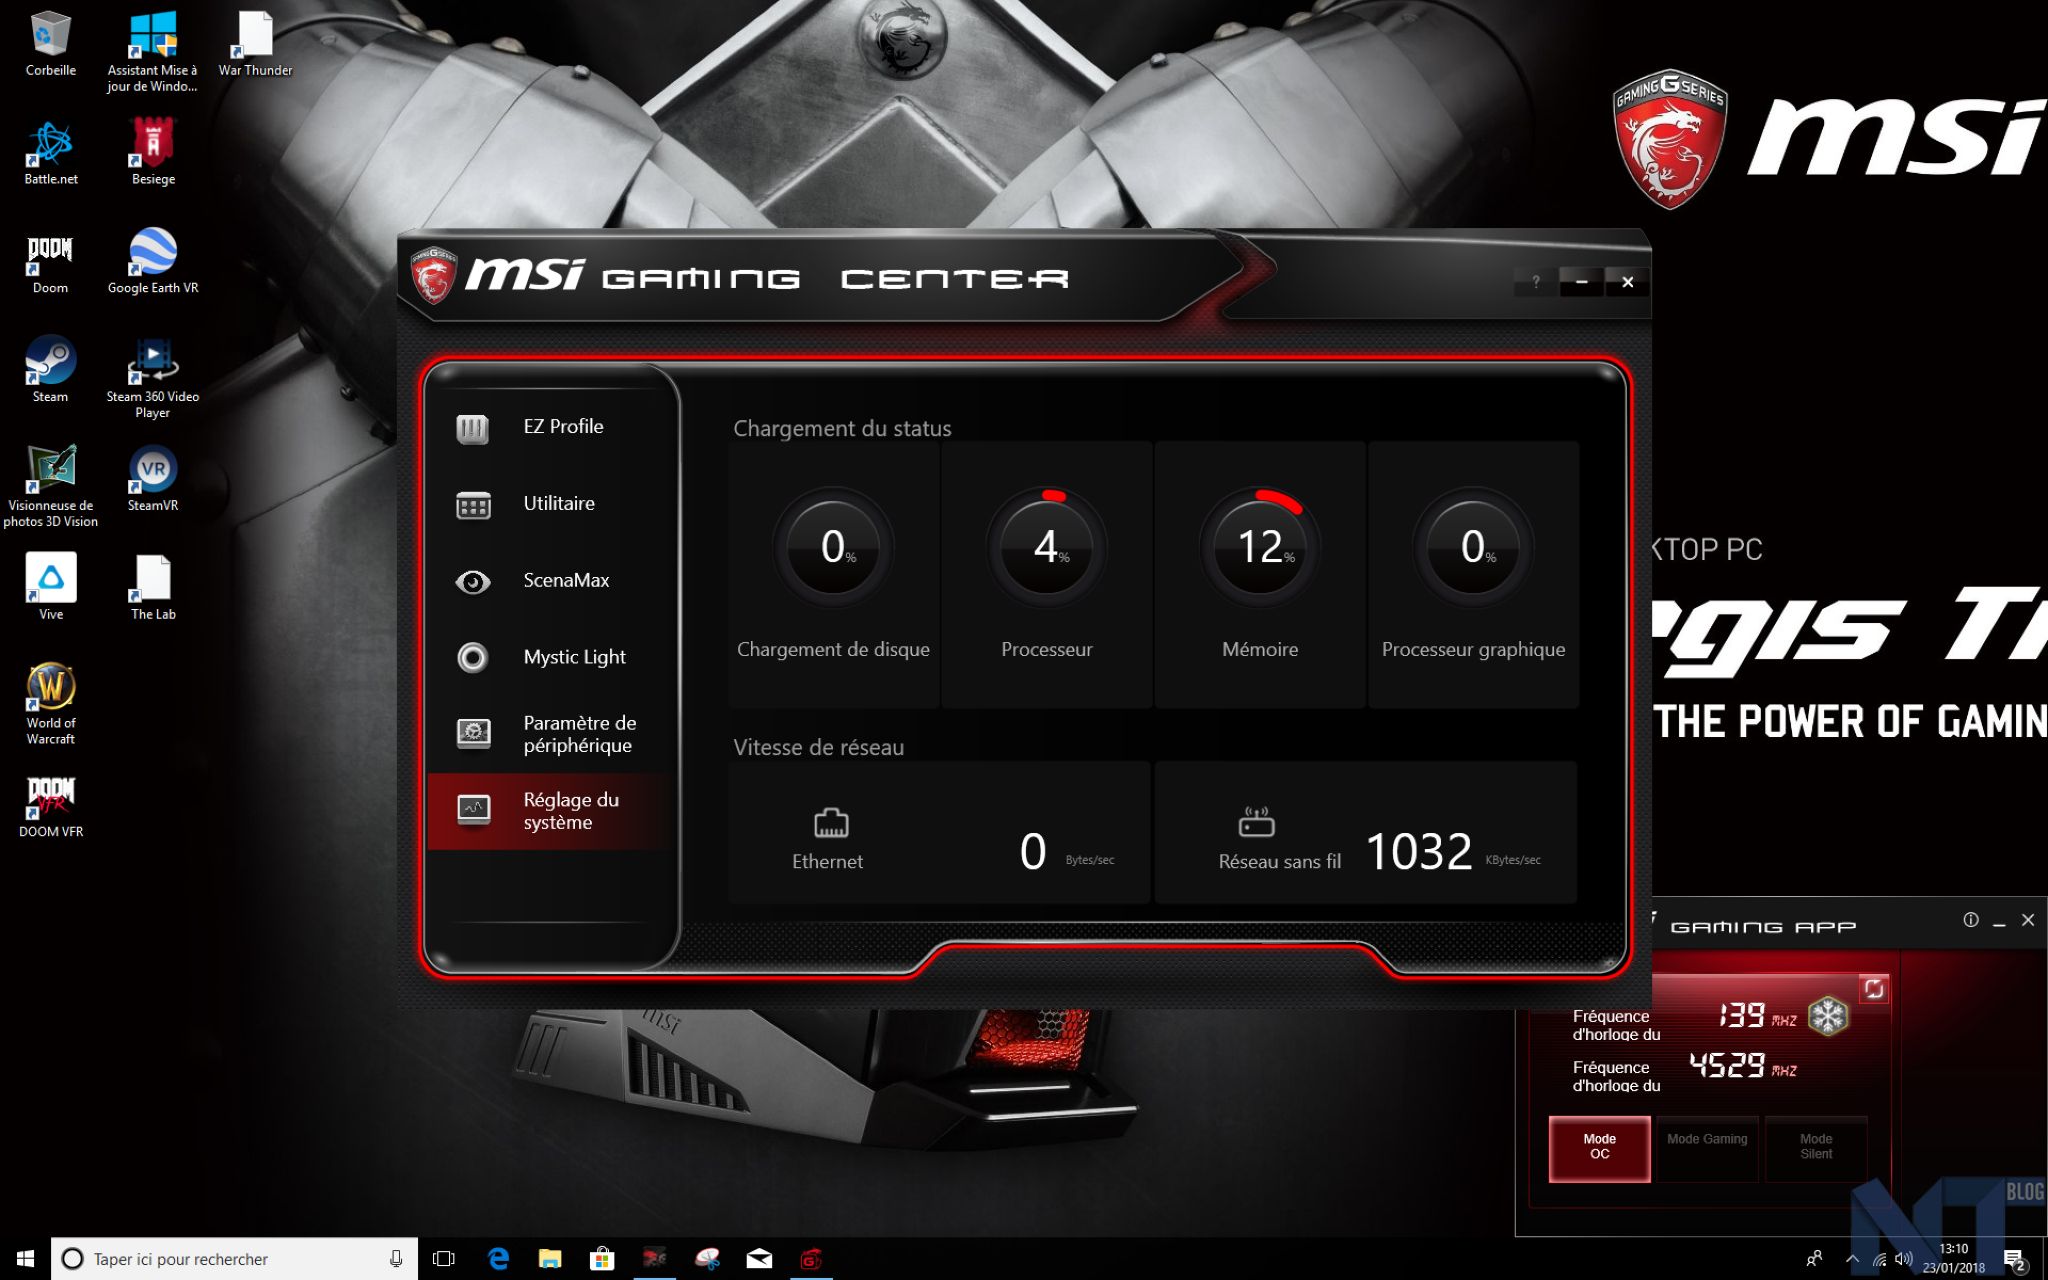Enable Mode Silent

pyautogui.click(x=1816, y=1148)
